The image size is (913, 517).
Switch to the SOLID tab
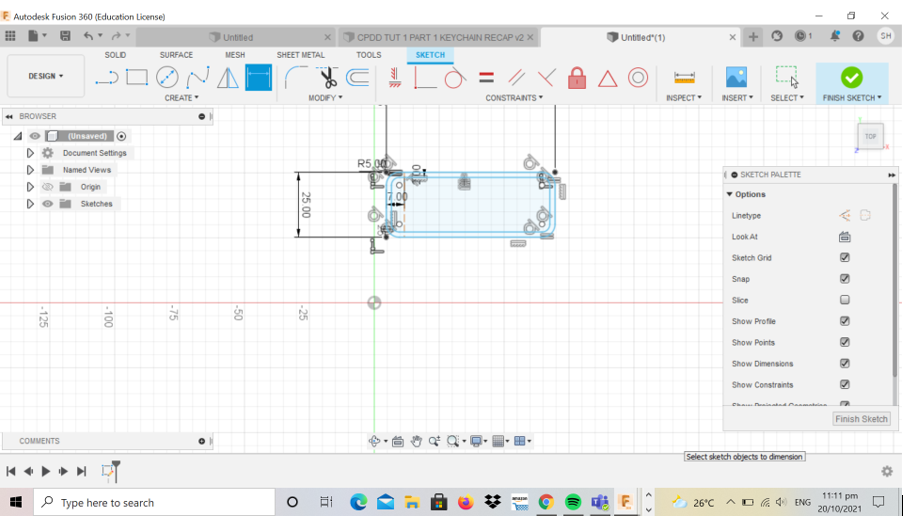pos(115,55)
